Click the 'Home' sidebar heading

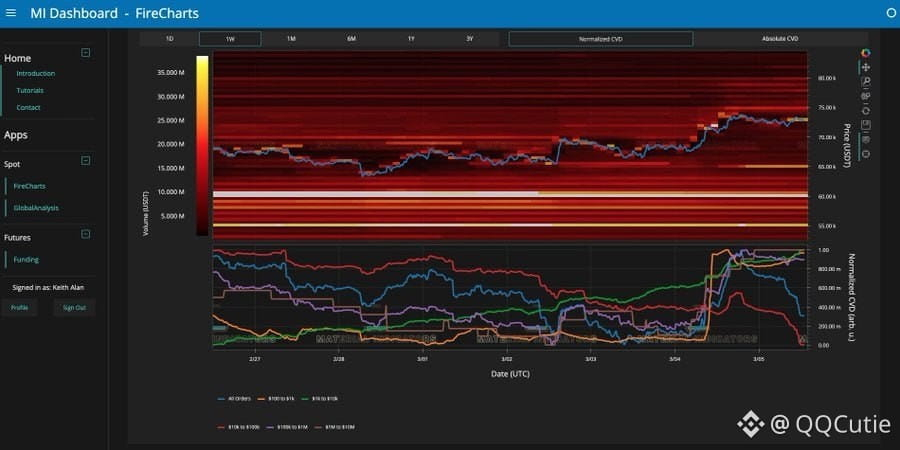click(17, 58)
